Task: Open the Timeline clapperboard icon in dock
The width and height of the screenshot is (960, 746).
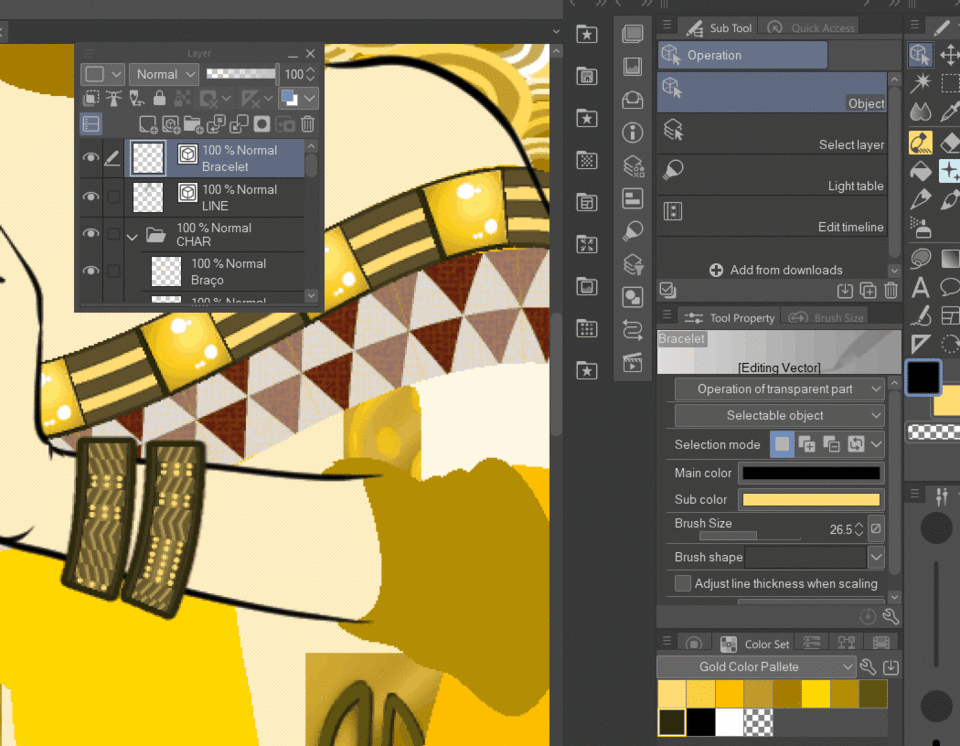Action: coord(632,363)
